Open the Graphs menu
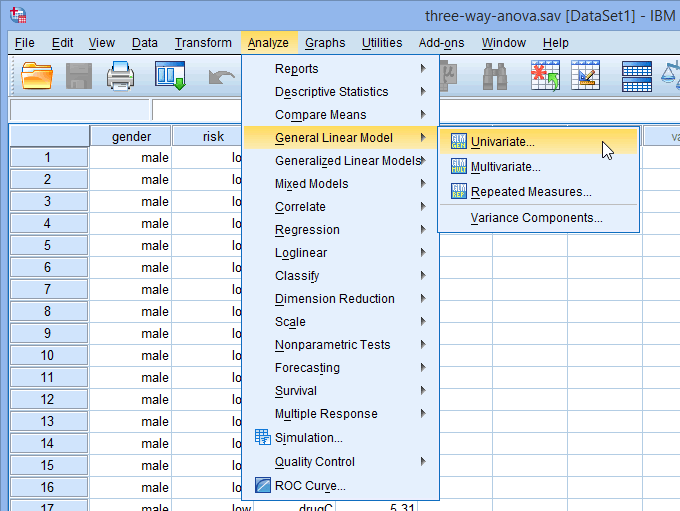Viewport: 680px width, 511px height. click(325, 43)
